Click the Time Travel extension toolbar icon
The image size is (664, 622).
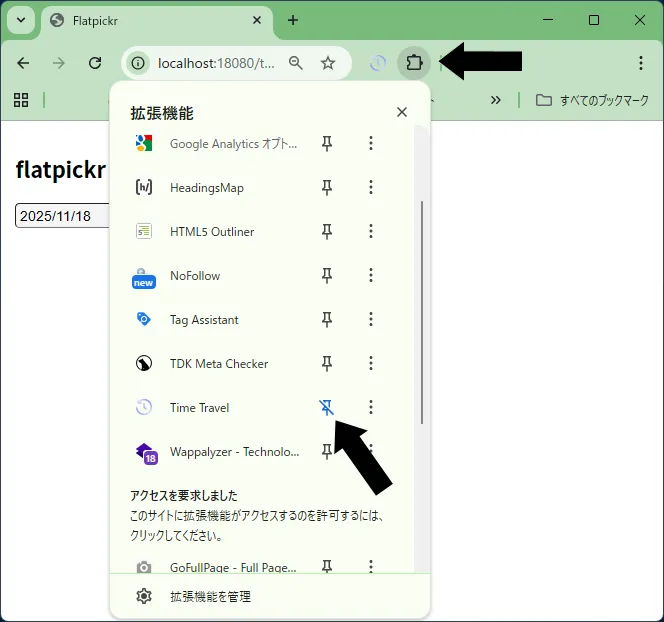[x=378, y=63]
